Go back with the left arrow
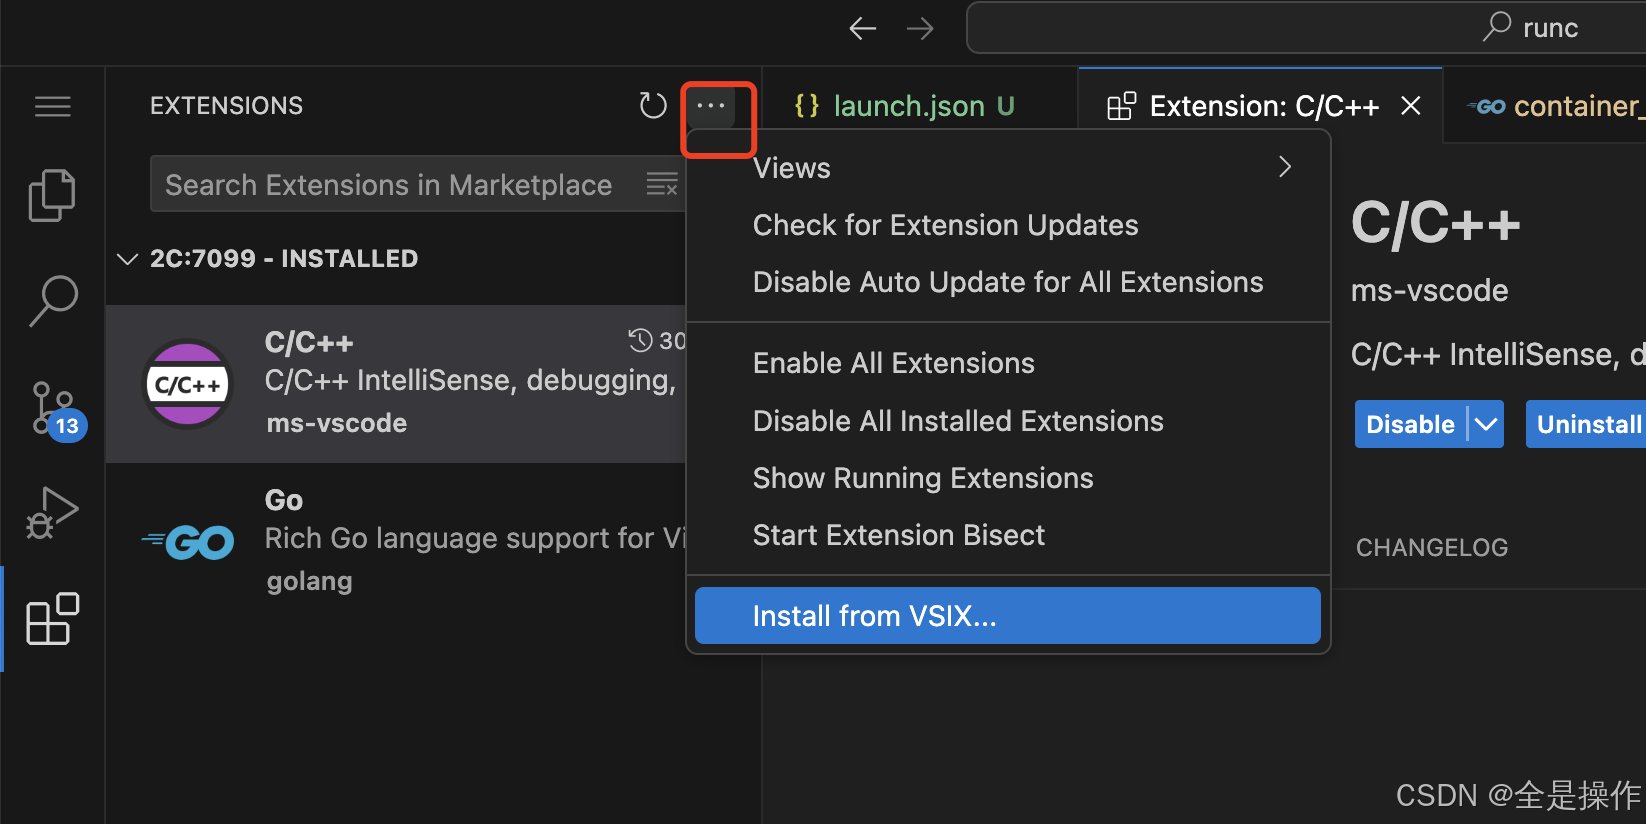 coord(862,28)
